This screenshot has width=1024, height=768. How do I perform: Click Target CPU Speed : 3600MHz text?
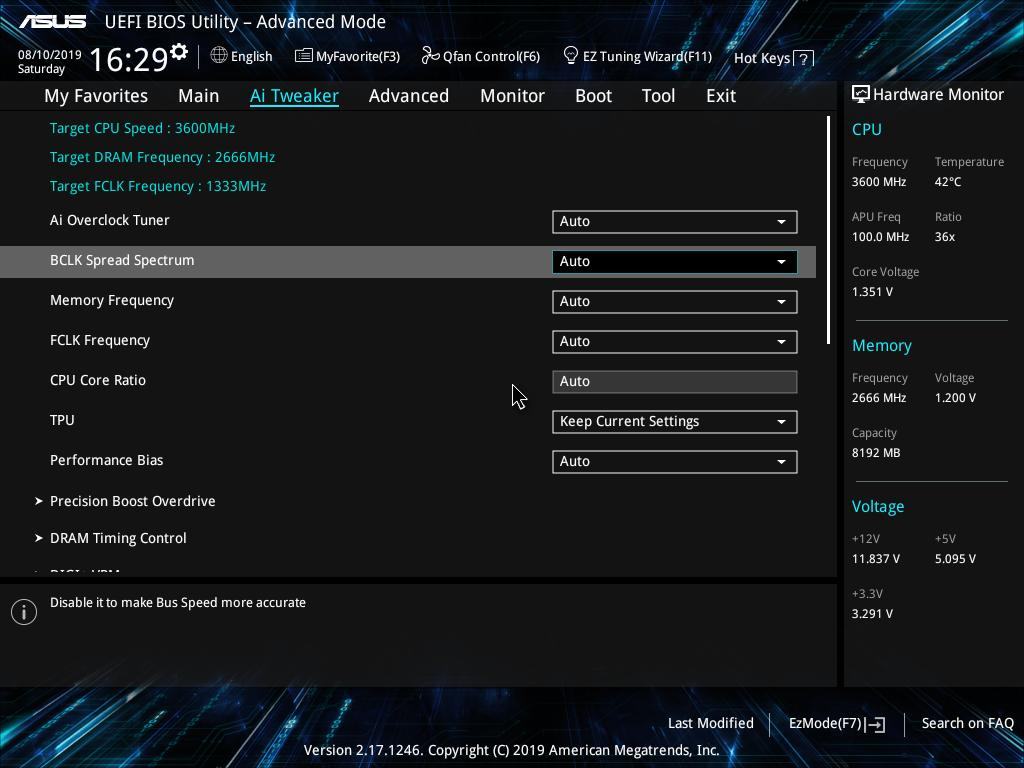142,128
